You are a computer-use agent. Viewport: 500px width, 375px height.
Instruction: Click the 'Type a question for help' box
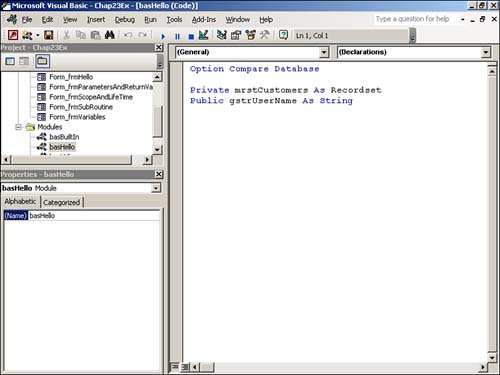click(413, 19)
